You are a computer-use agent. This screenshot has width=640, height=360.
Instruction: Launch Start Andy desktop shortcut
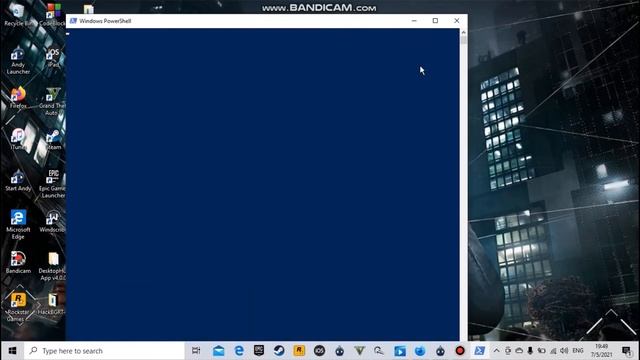point(18,180)
